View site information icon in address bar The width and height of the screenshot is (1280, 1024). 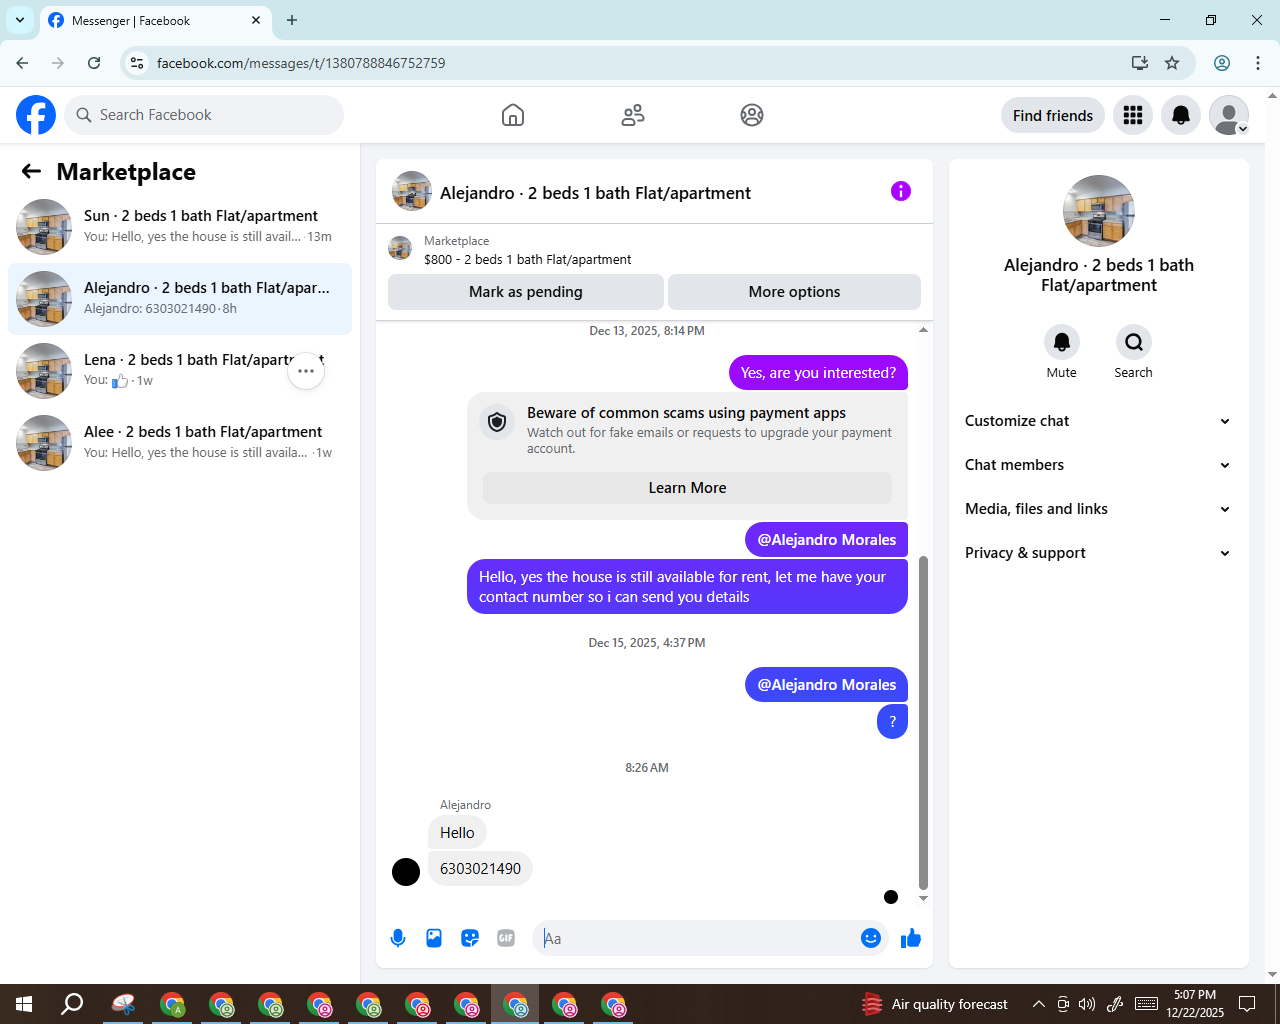138,63
